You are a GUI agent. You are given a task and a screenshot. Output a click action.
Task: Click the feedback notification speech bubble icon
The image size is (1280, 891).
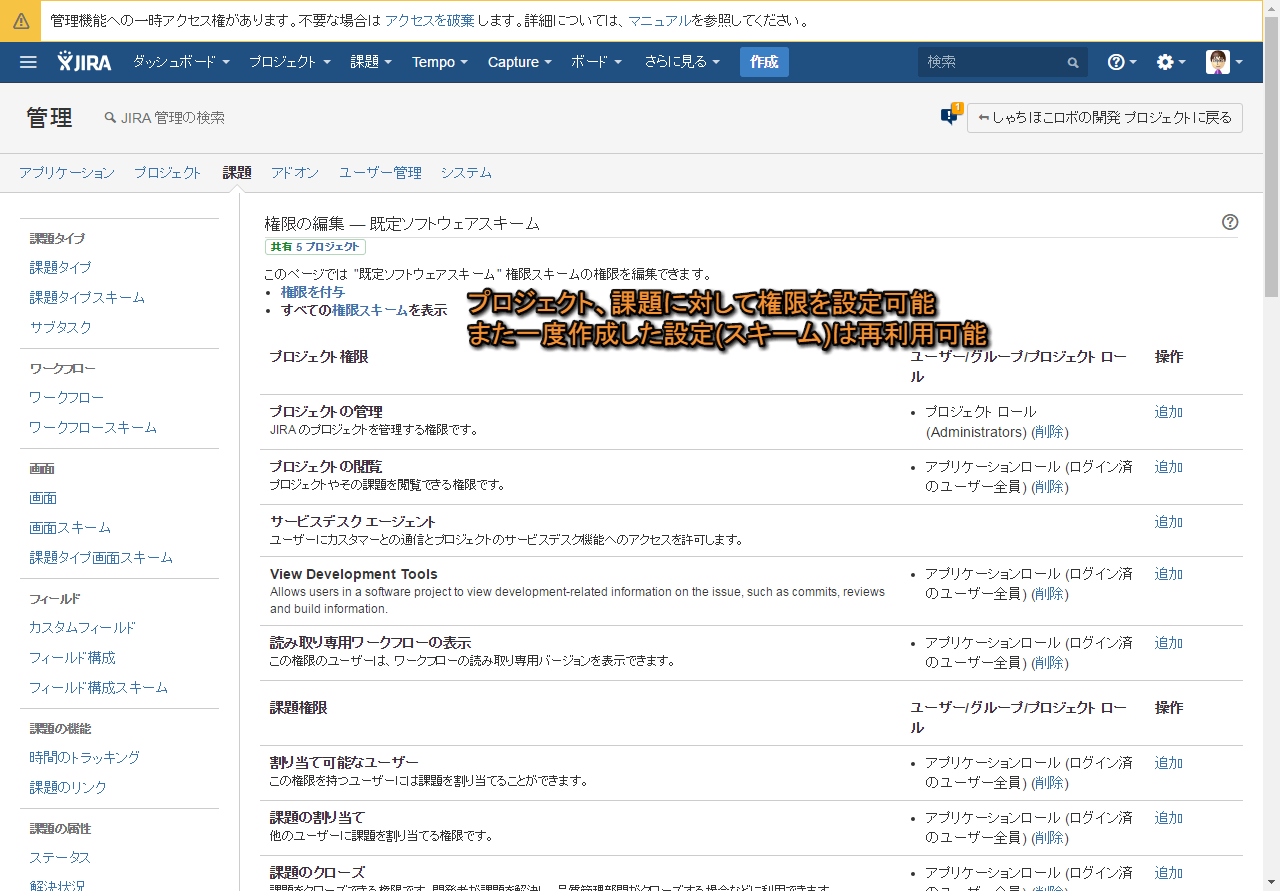click(x=950, y=116)
